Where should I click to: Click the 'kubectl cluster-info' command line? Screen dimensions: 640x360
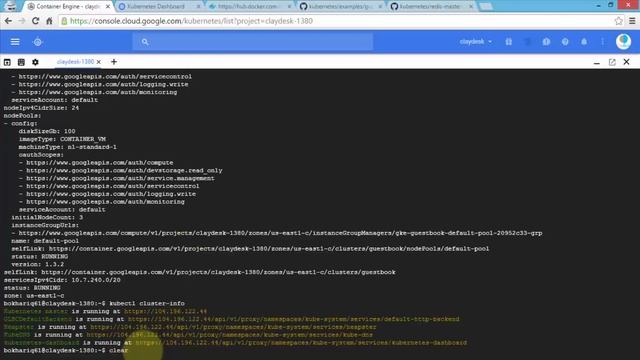[94, 303]
